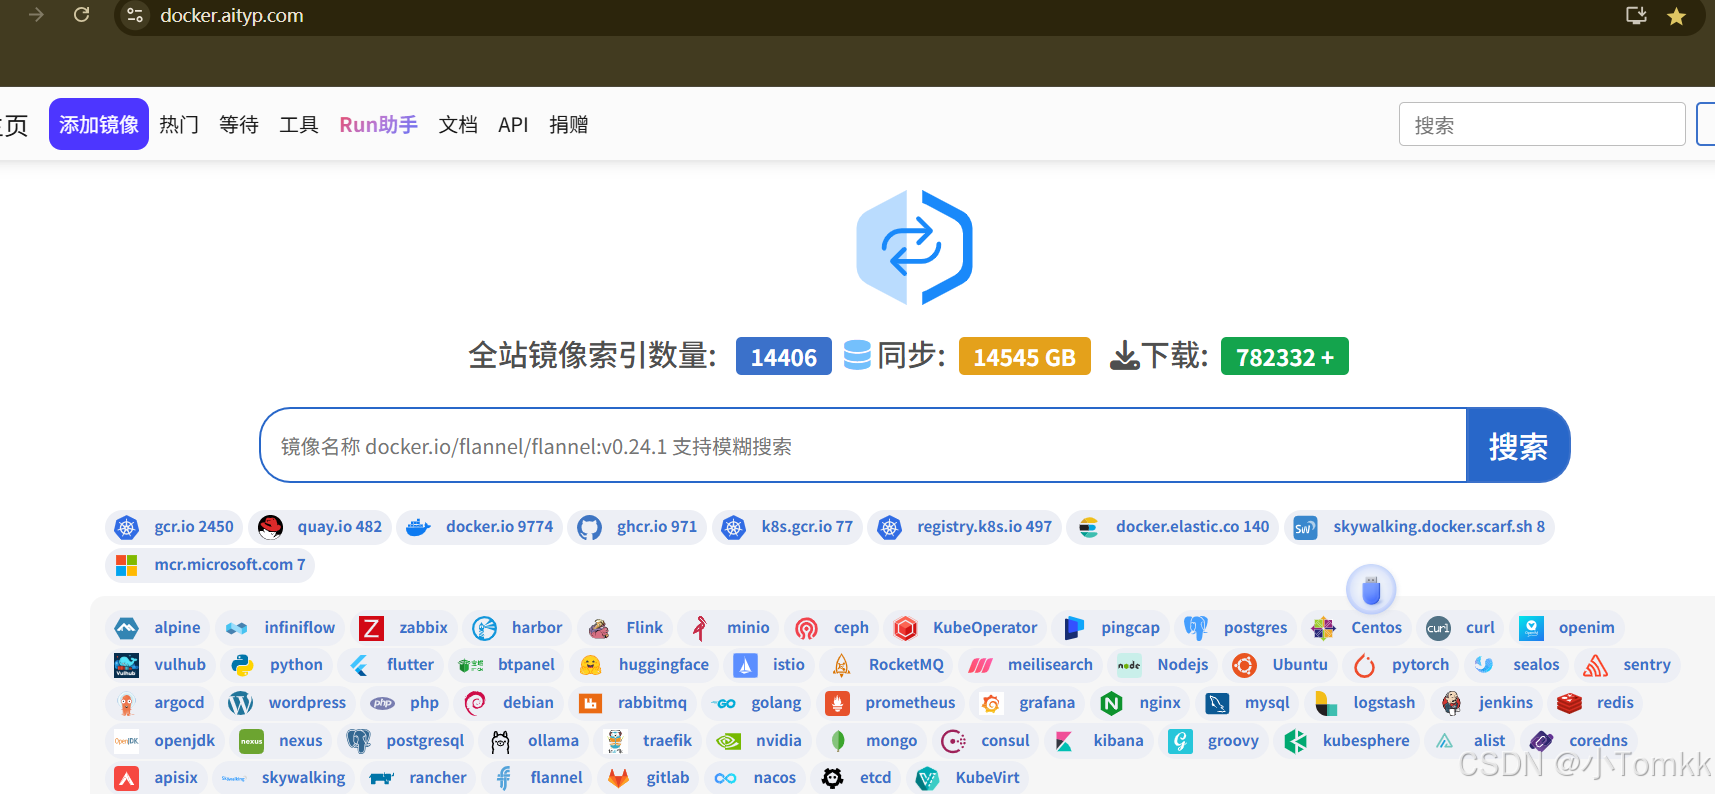Click the ollama llama icon
The height and width of the screenshot is (794, 1715).
click(x=500, y=741)
